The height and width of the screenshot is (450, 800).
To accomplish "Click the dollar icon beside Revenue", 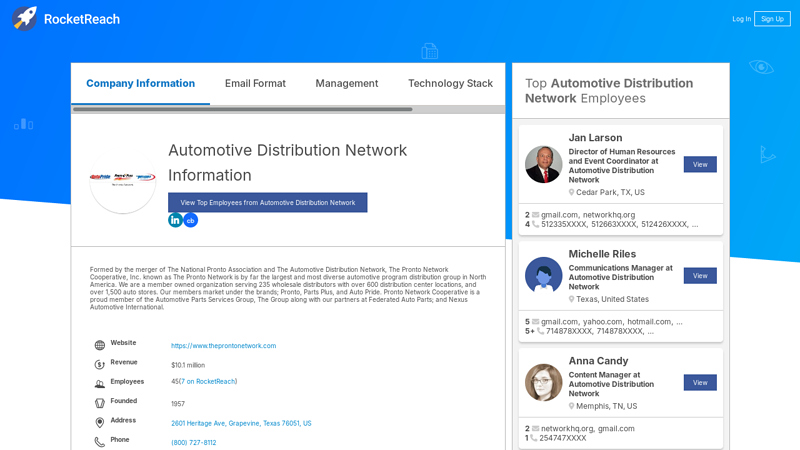I will [99, 364].
